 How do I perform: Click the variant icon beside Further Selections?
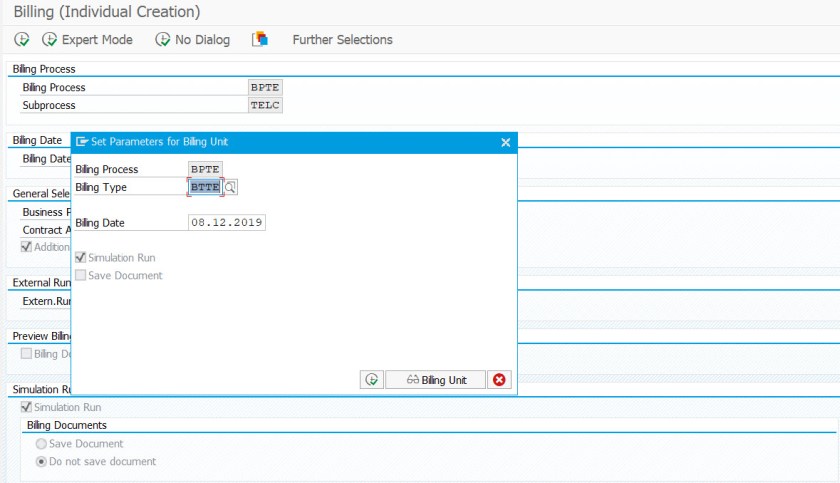pyautogui.click(x=260, y=39)
